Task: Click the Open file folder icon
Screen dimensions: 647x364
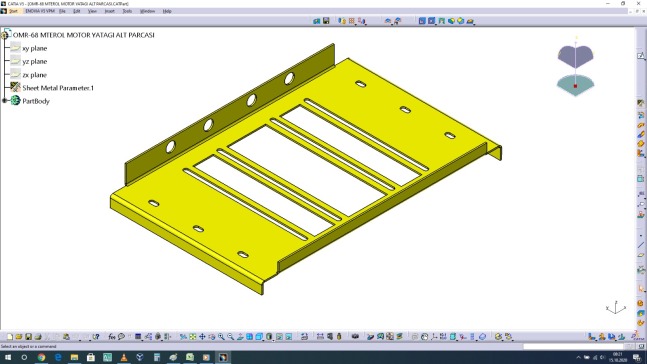Action: pos(19,337)
